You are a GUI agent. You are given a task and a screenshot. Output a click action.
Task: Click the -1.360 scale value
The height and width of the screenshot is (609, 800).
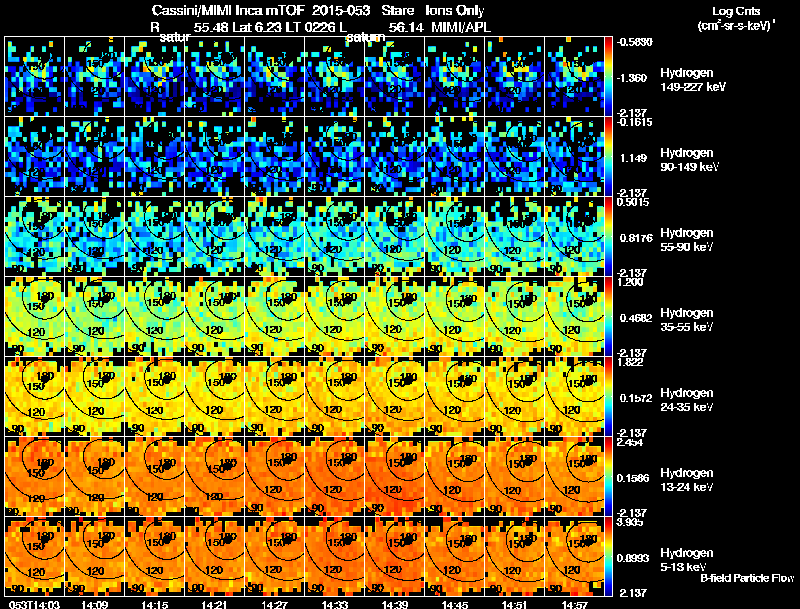pos(632,78)
